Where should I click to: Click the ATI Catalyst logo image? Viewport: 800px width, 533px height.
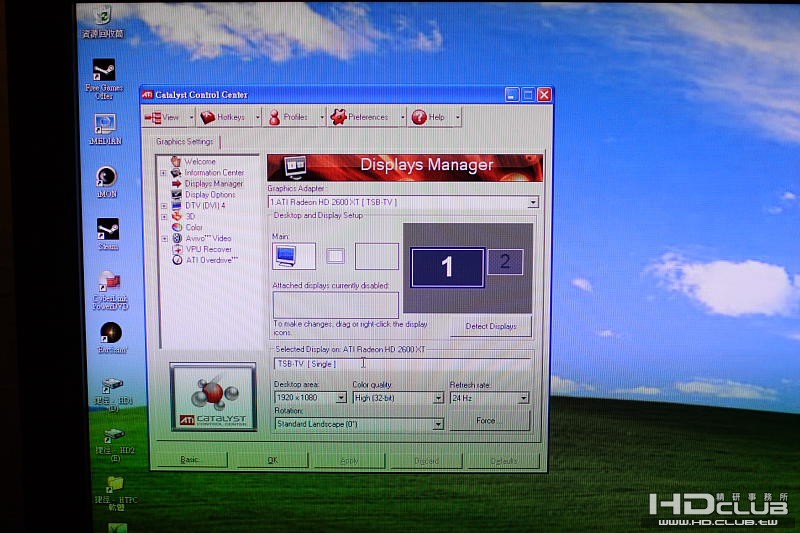(213, 397)
